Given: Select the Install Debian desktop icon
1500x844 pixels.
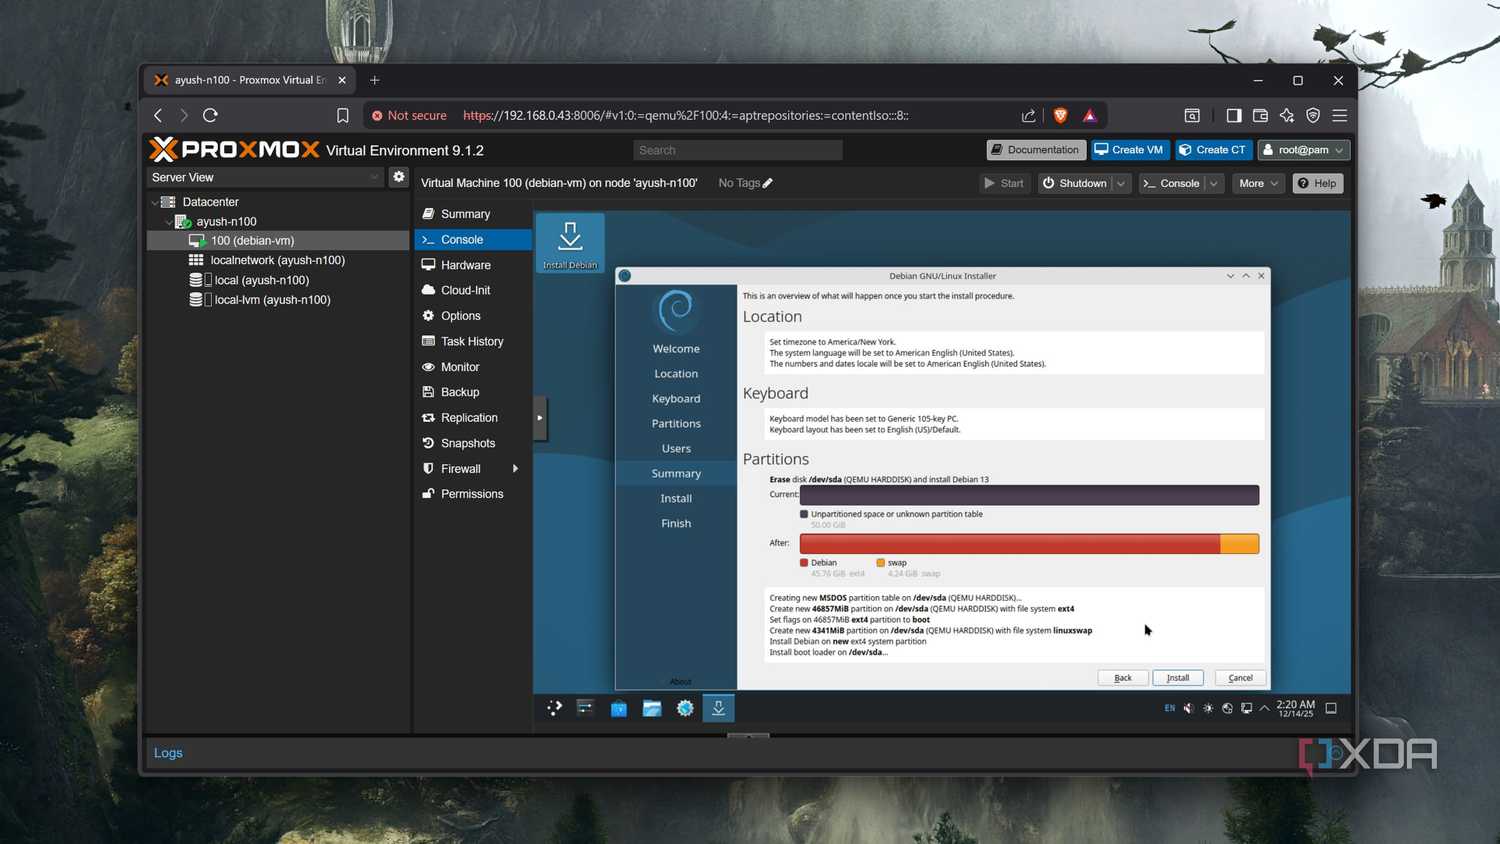Looking at the screenshot, I should tap(570, 240).
